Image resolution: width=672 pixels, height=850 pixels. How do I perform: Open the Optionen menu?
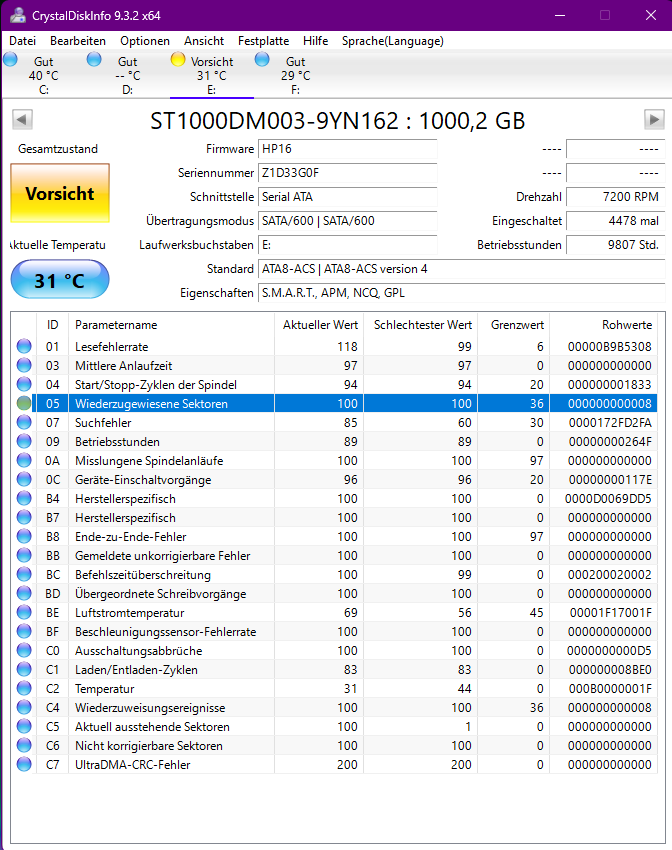pos(145,41)
